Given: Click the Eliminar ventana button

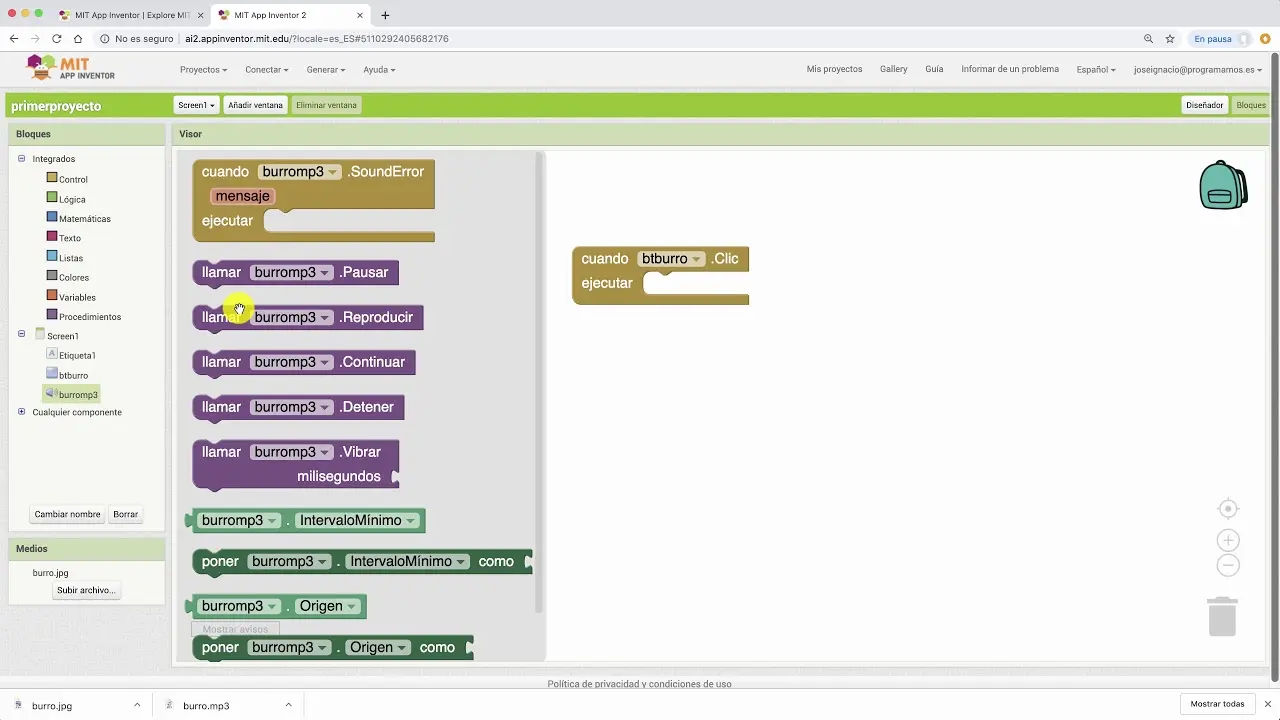Looking at the screenshot, I should [x=326, y=105].
